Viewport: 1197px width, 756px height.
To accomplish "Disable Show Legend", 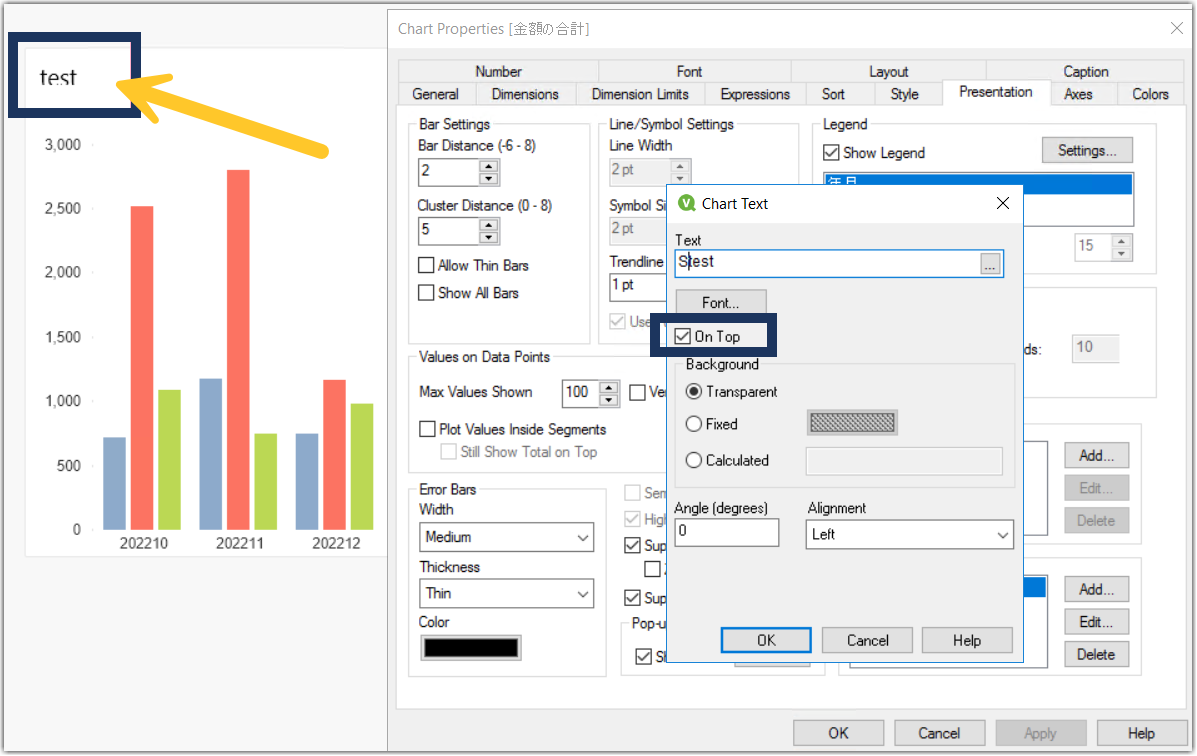I will (832, 152).
